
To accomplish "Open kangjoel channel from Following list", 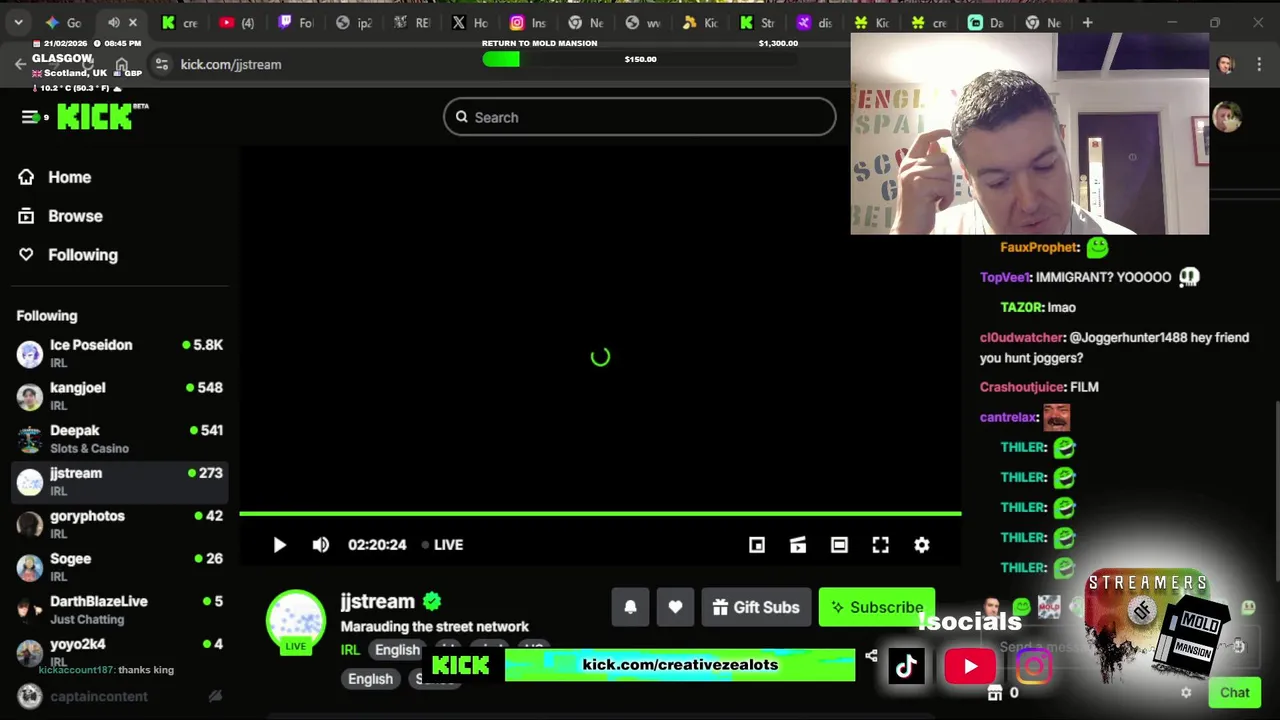I will [x=119, y=396].
